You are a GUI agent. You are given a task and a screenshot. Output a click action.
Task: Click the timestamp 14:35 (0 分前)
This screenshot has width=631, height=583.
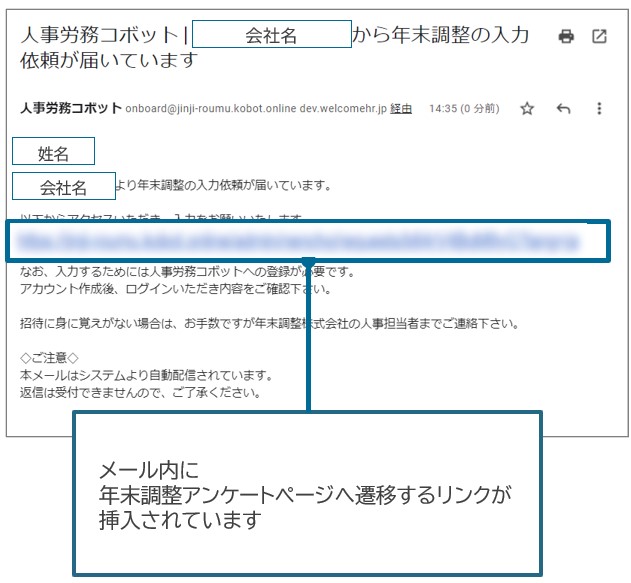(464, 109)
